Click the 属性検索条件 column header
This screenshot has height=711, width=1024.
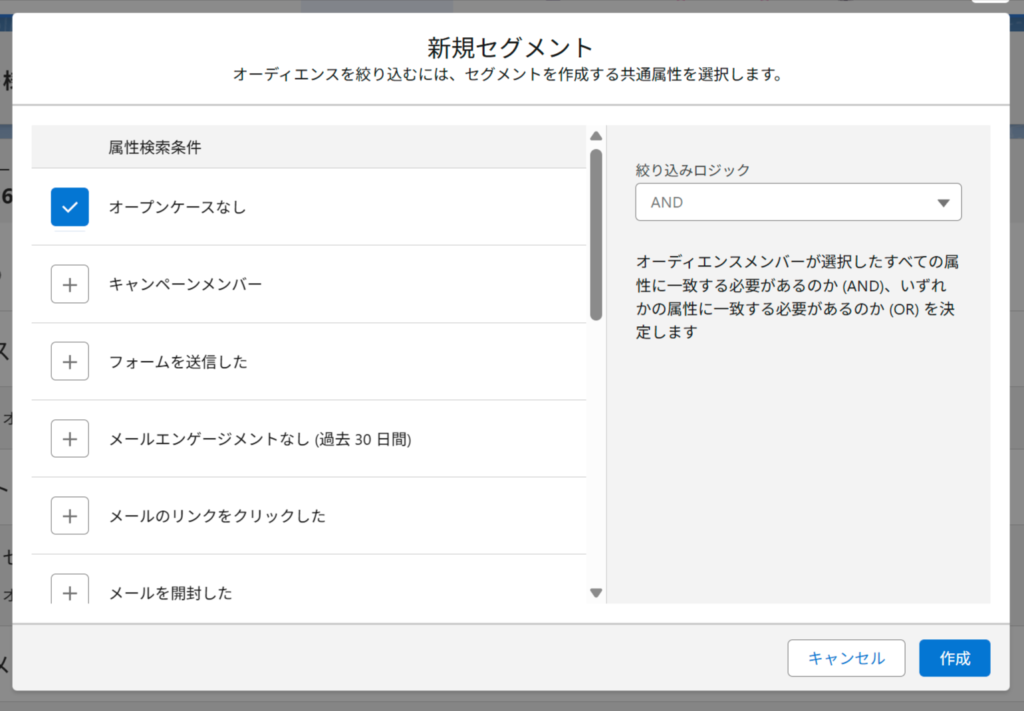(155, 148)
